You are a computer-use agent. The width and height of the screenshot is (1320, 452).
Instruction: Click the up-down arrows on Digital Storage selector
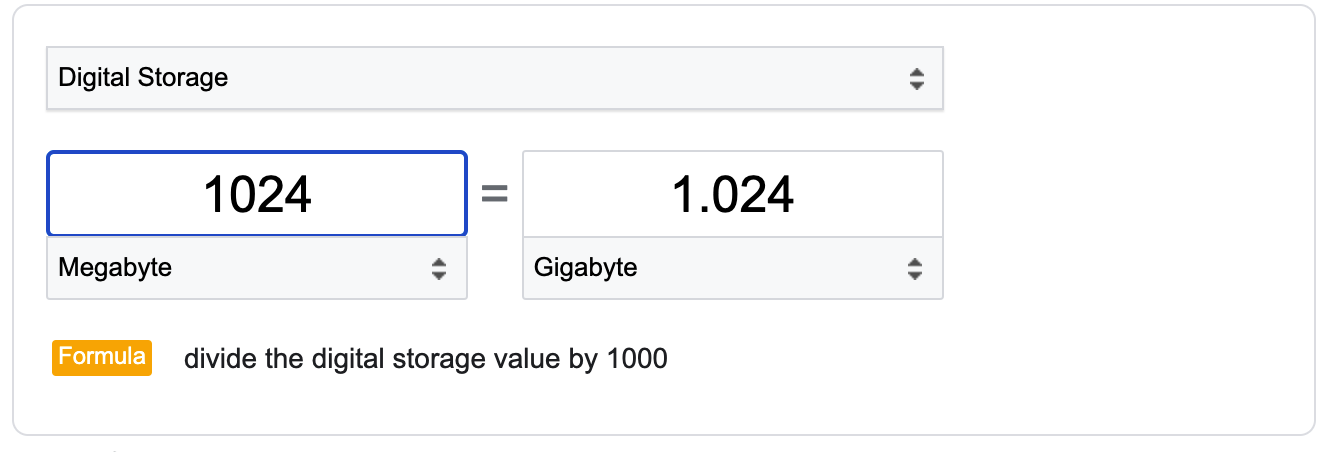[916, 79]
